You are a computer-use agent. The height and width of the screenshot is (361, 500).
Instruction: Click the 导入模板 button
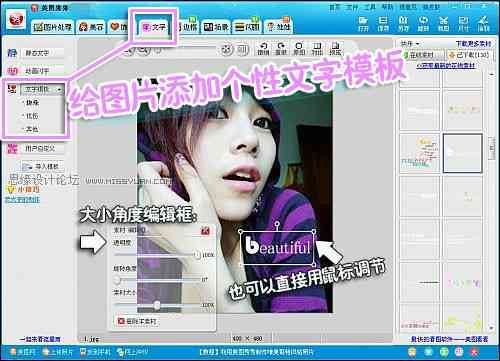42,166
